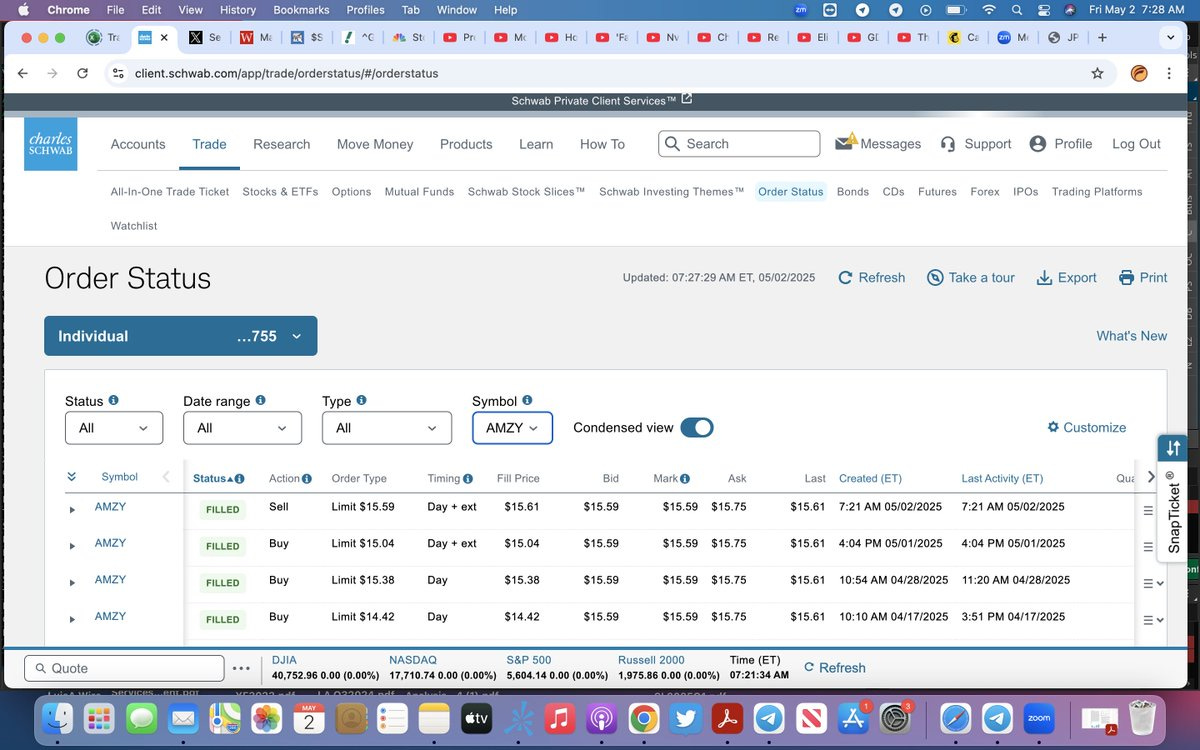Expand all rows with double chevron
The image size is (1200, 750).
72,477
